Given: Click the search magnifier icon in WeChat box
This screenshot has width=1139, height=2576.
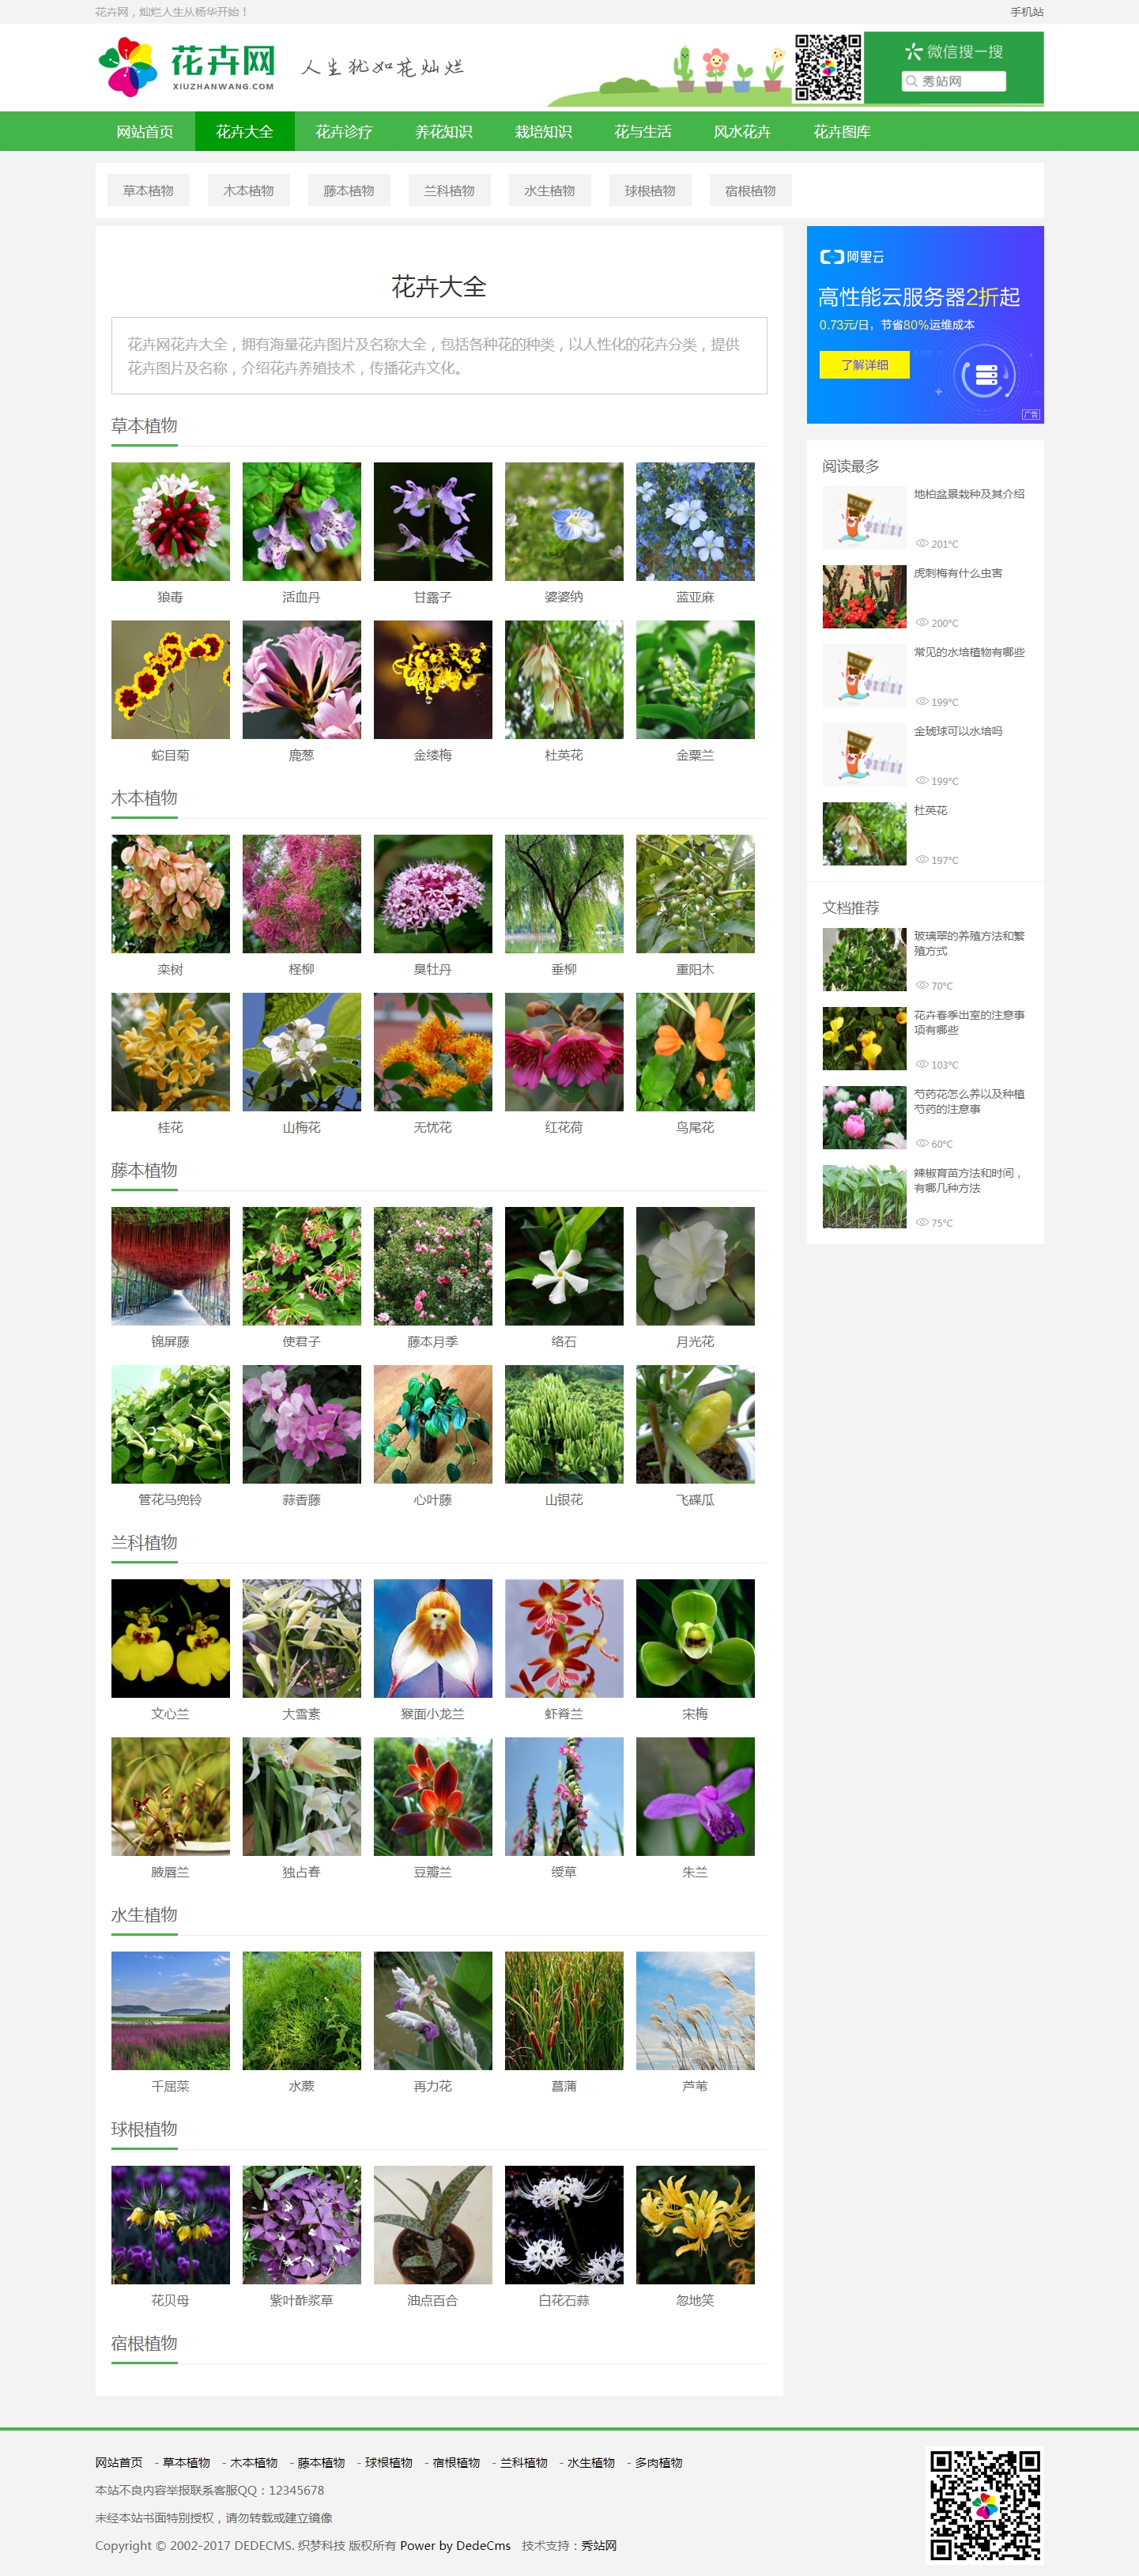Looking at the screenshot, I should (x=911, y=81).
